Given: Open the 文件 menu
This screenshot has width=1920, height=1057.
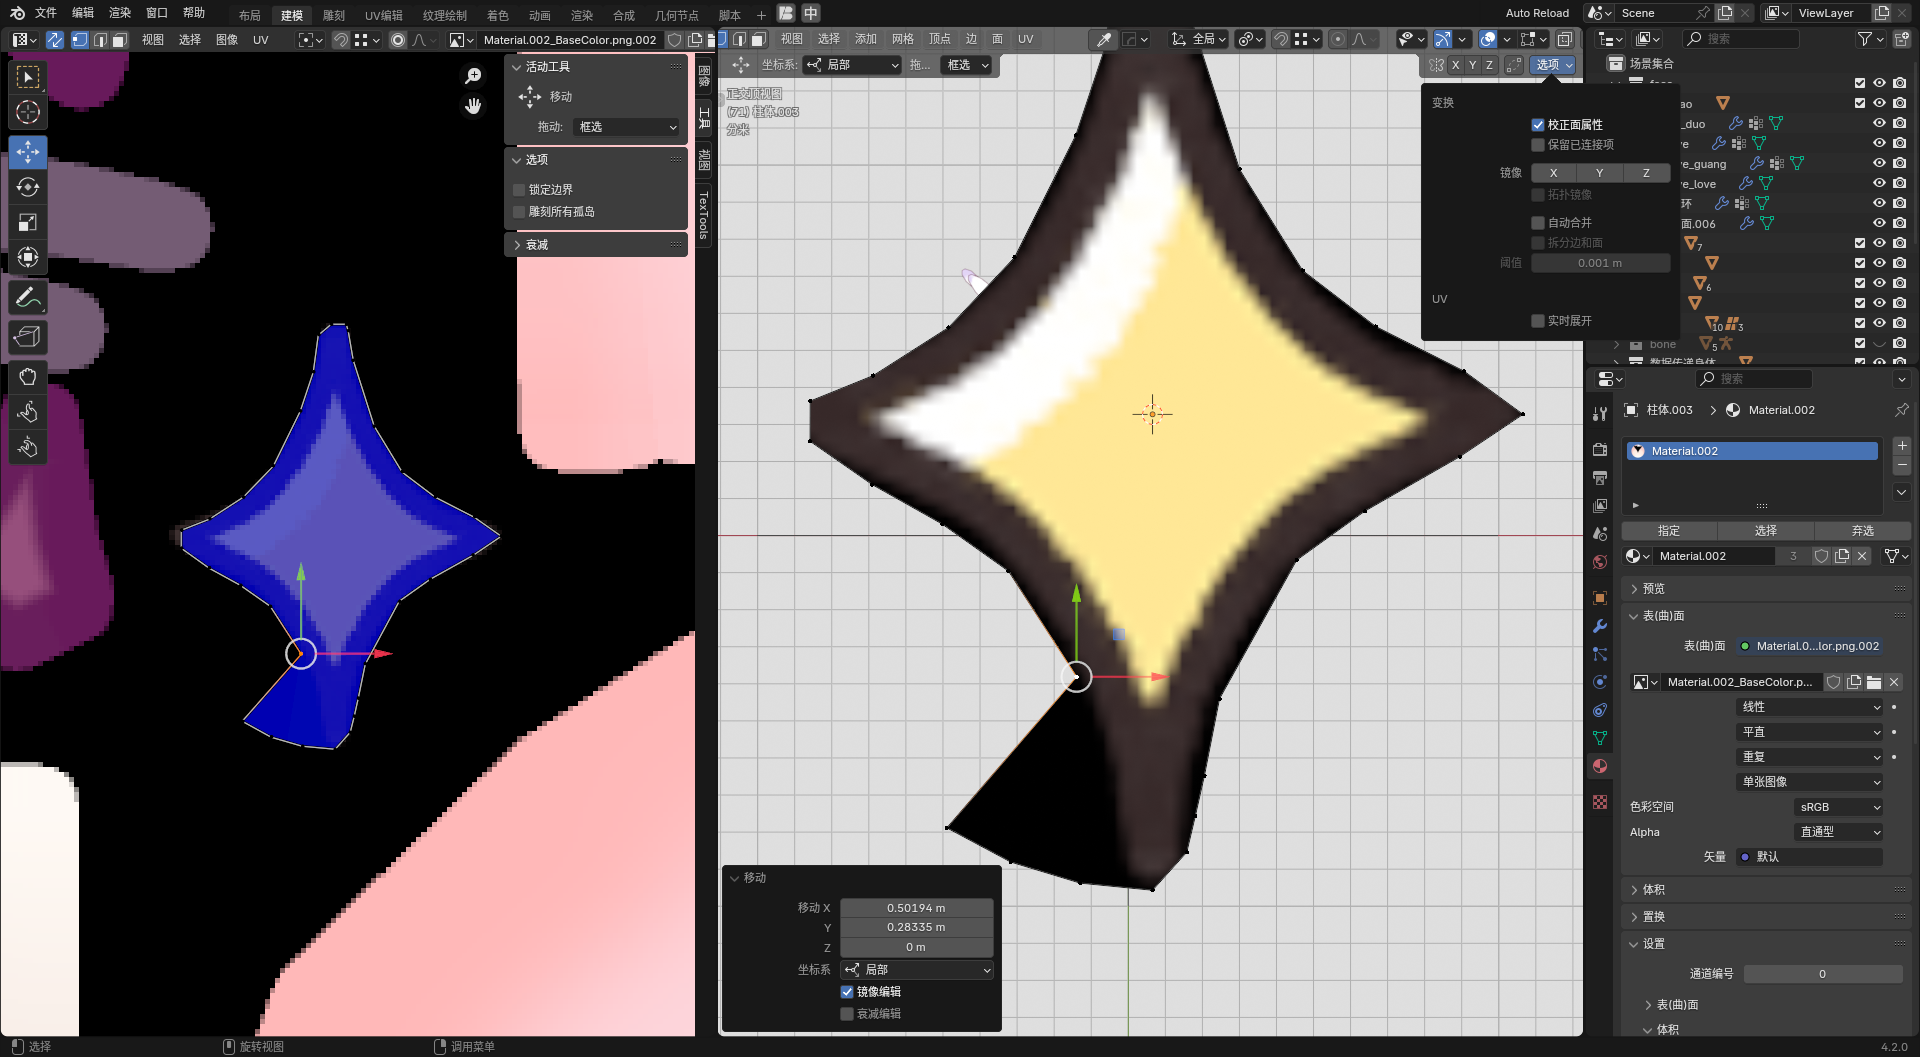Looking at the screenshot, I should pyautogui.click(x=46, y=13).
